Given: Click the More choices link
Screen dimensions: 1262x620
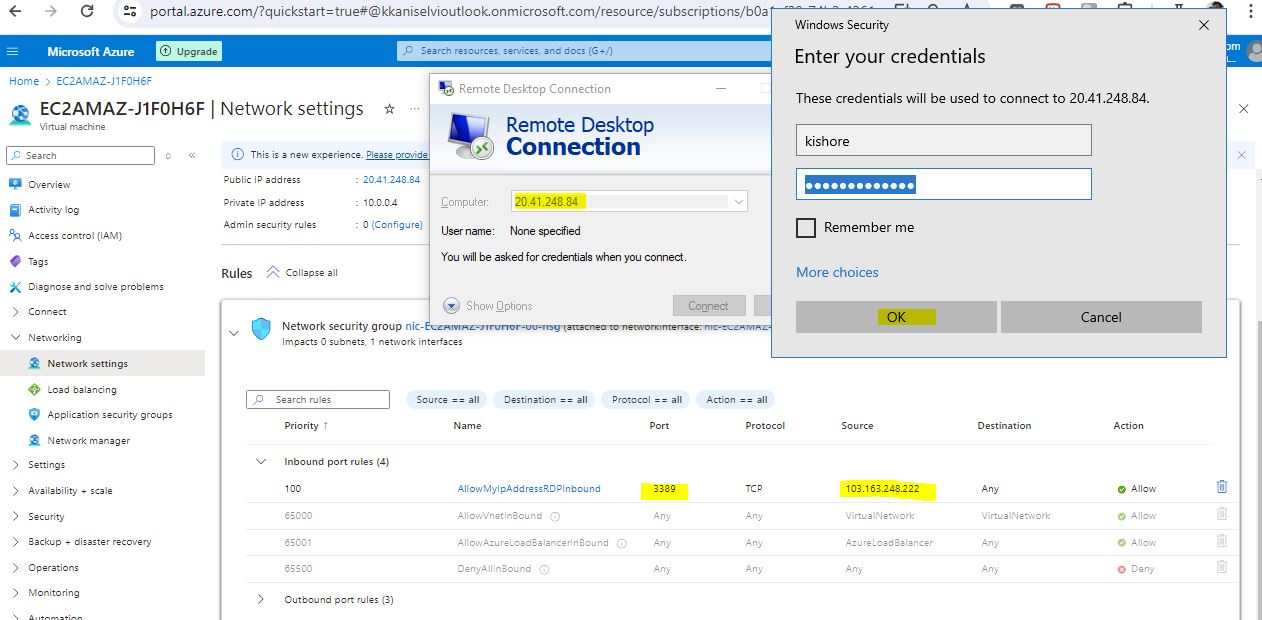Looking at the screenshot, I should click(837, 272).
